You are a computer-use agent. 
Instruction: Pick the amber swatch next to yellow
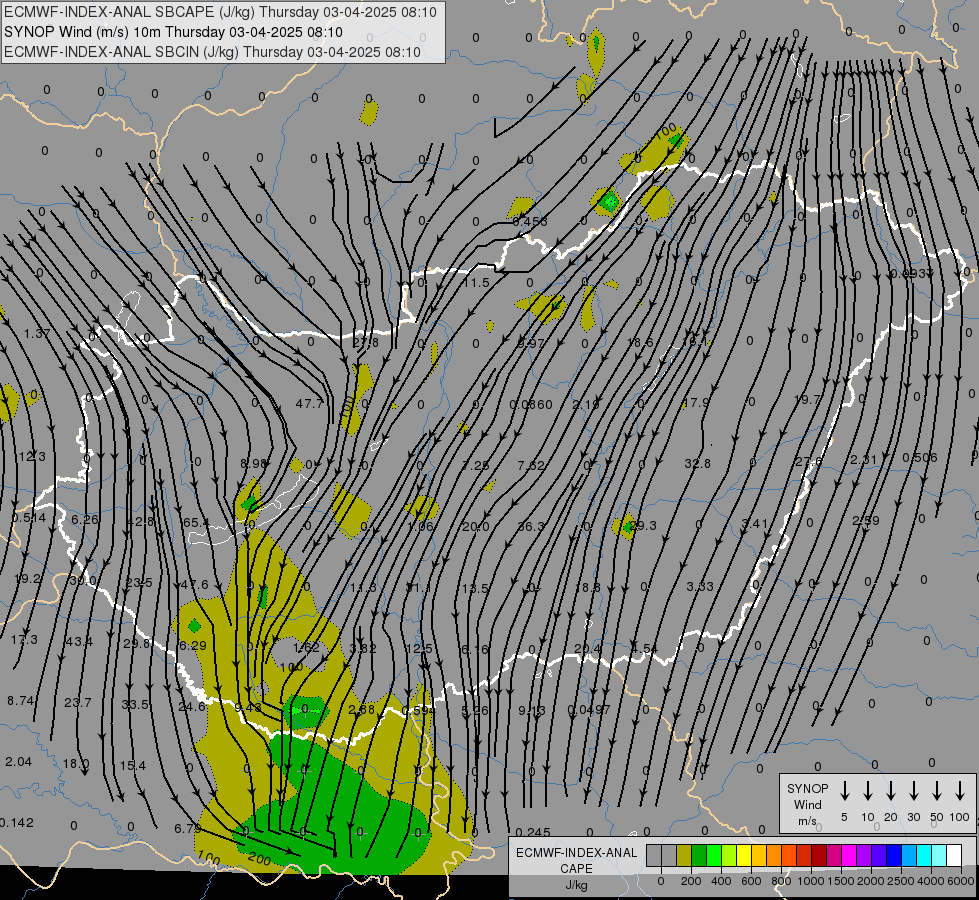point(759,856)
